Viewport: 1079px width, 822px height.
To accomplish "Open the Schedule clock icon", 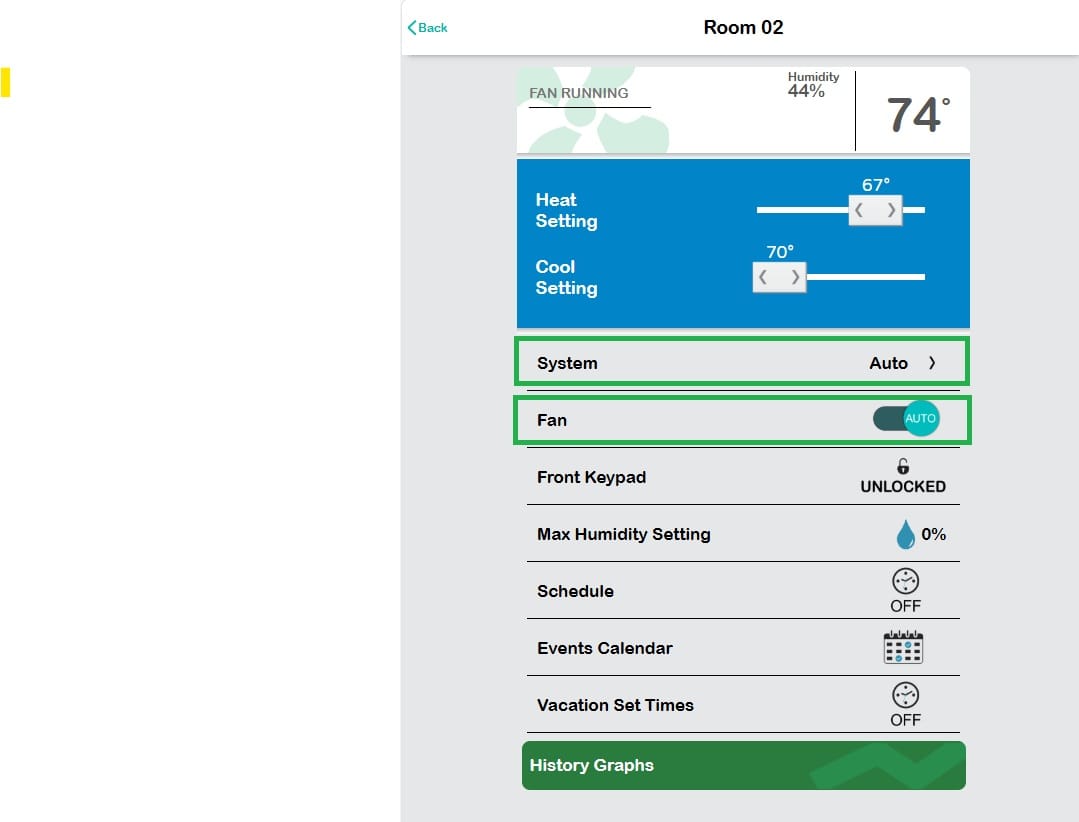I will coord(906,581).
